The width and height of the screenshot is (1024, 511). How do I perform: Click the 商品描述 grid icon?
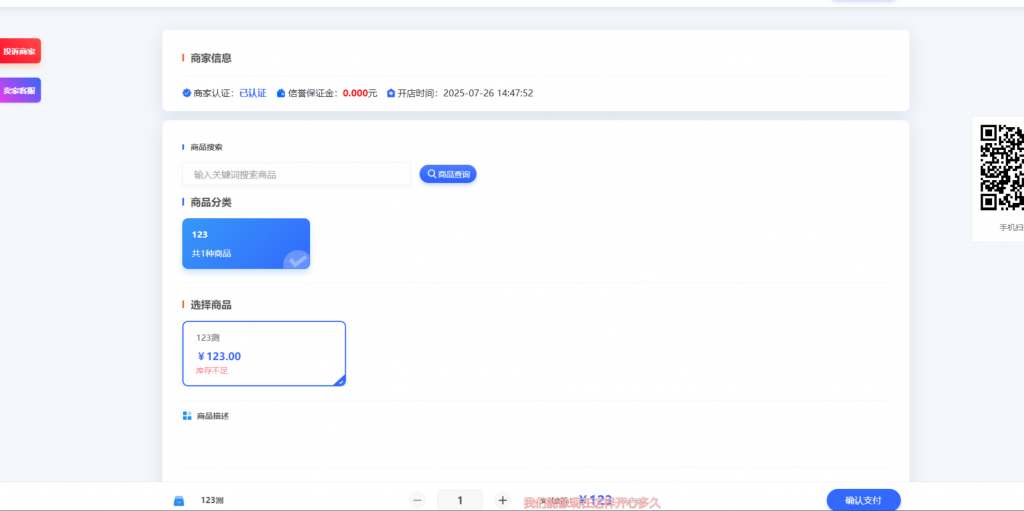[187, 416]
